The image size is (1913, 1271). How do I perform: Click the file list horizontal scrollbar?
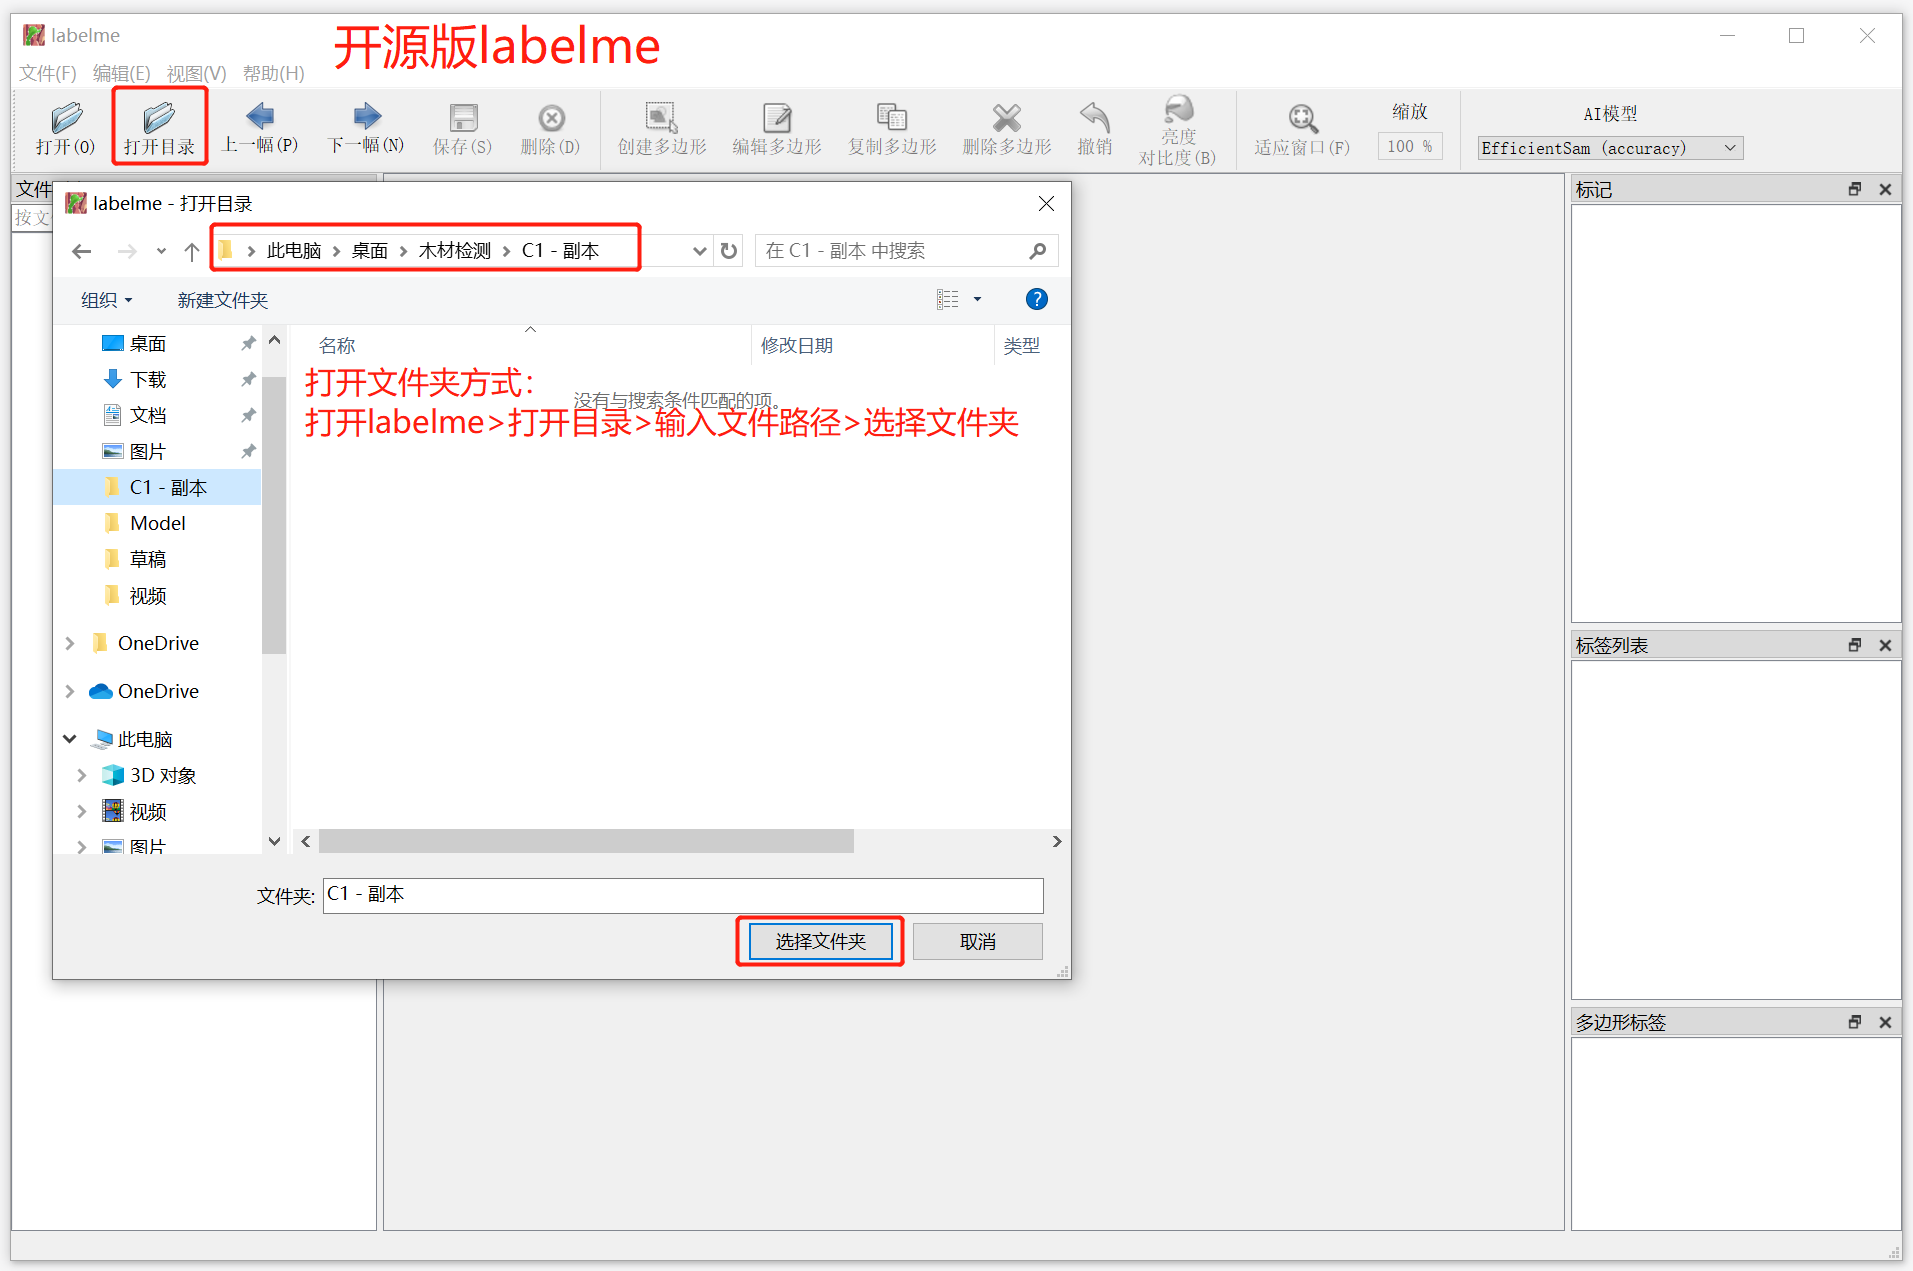[586, 841]
